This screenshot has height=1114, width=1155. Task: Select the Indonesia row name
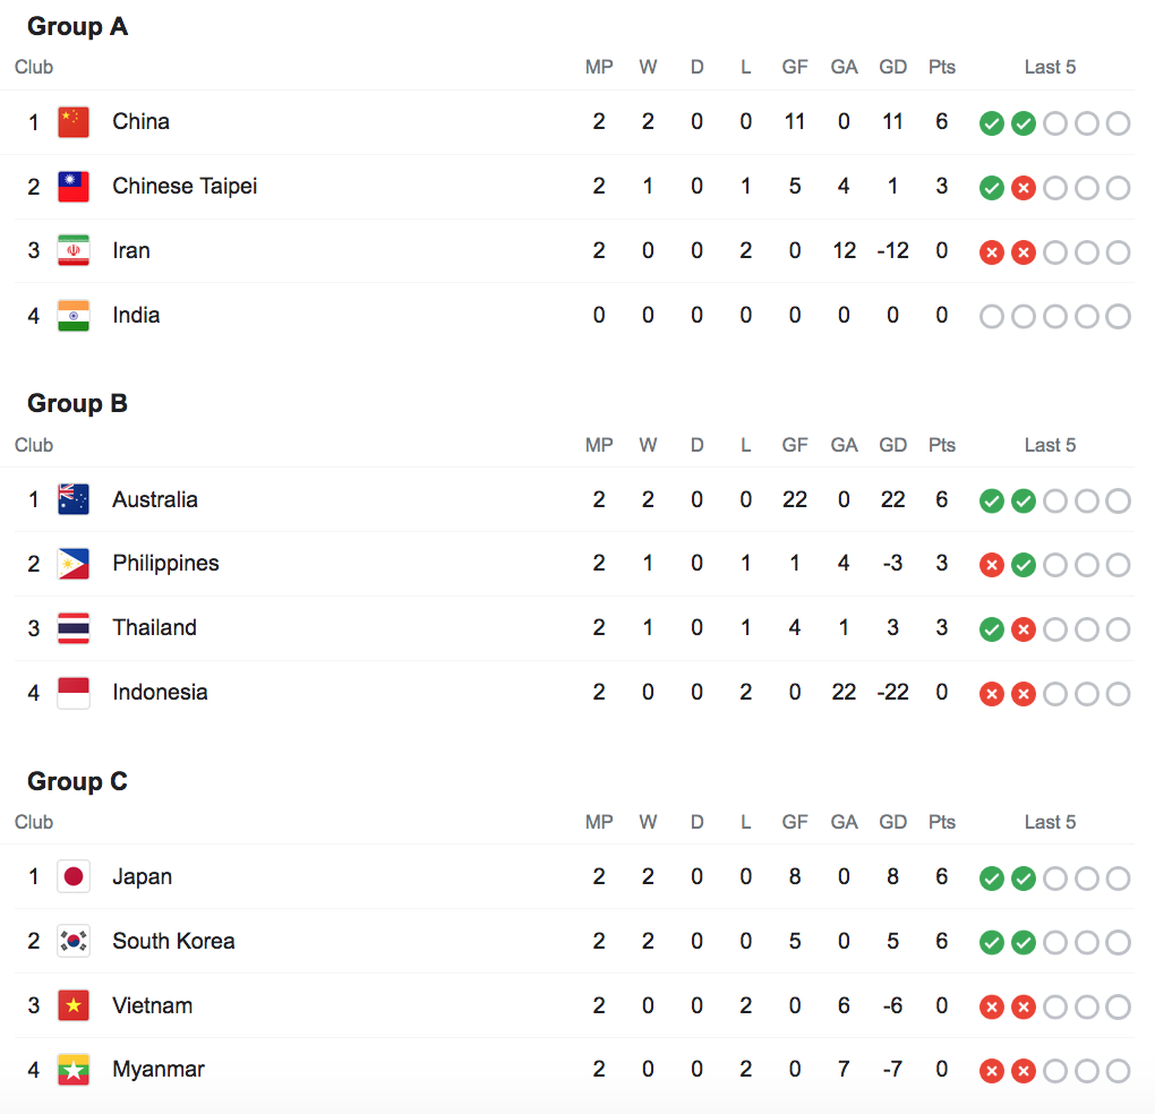point(160,693)
